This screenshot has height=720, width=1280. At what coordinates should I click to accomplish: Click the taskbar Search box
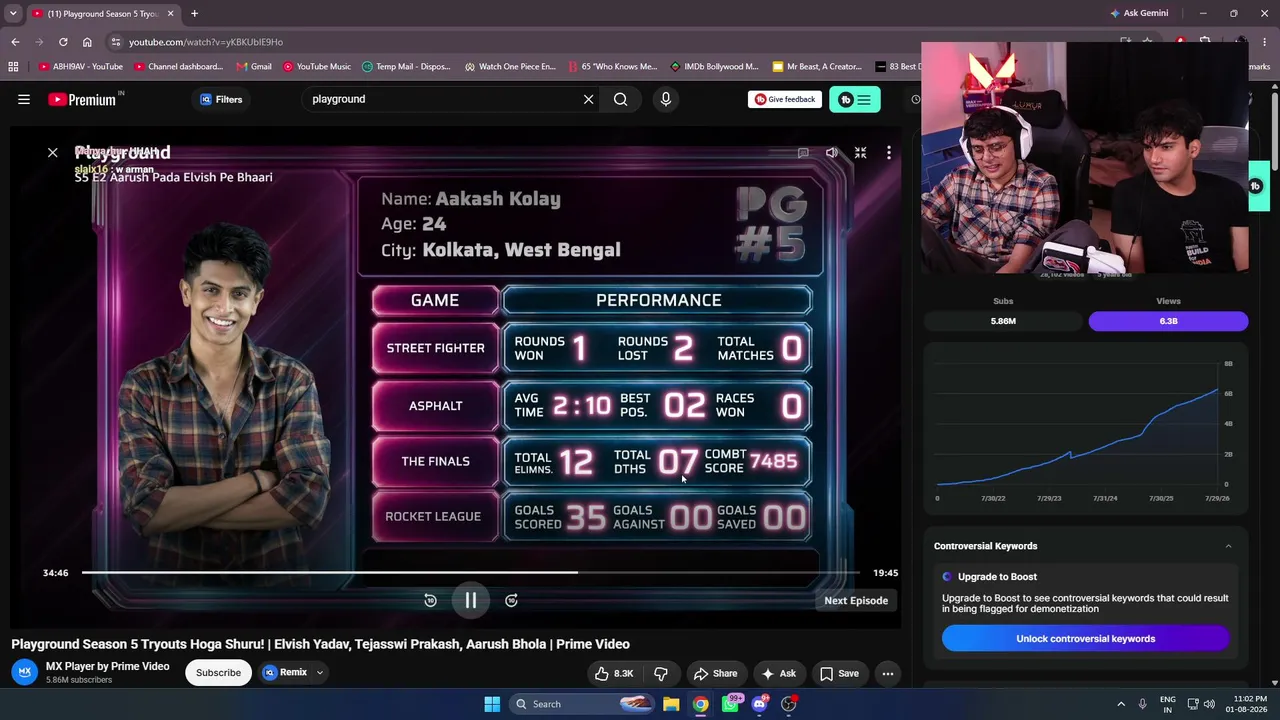coord(584,704)
